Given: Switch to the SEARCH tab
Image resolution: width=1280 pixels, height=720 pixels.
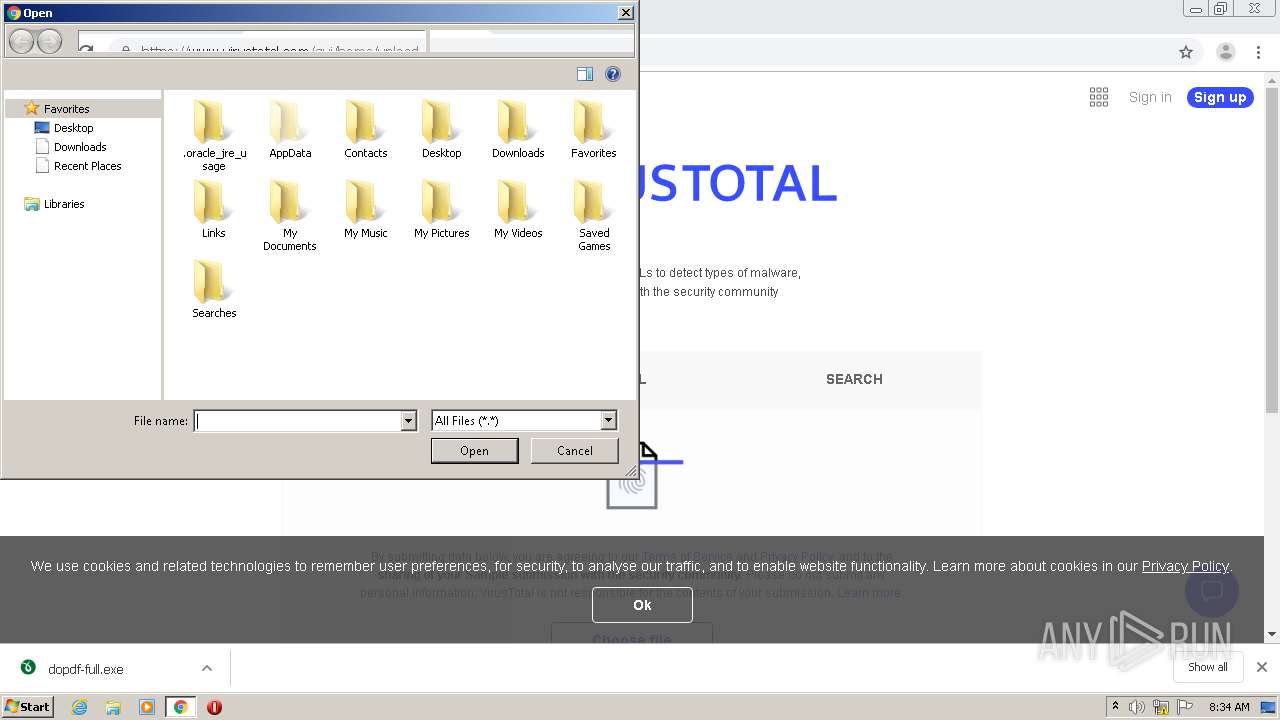Looking at the screenshot, I should click(x=854, y=379).
